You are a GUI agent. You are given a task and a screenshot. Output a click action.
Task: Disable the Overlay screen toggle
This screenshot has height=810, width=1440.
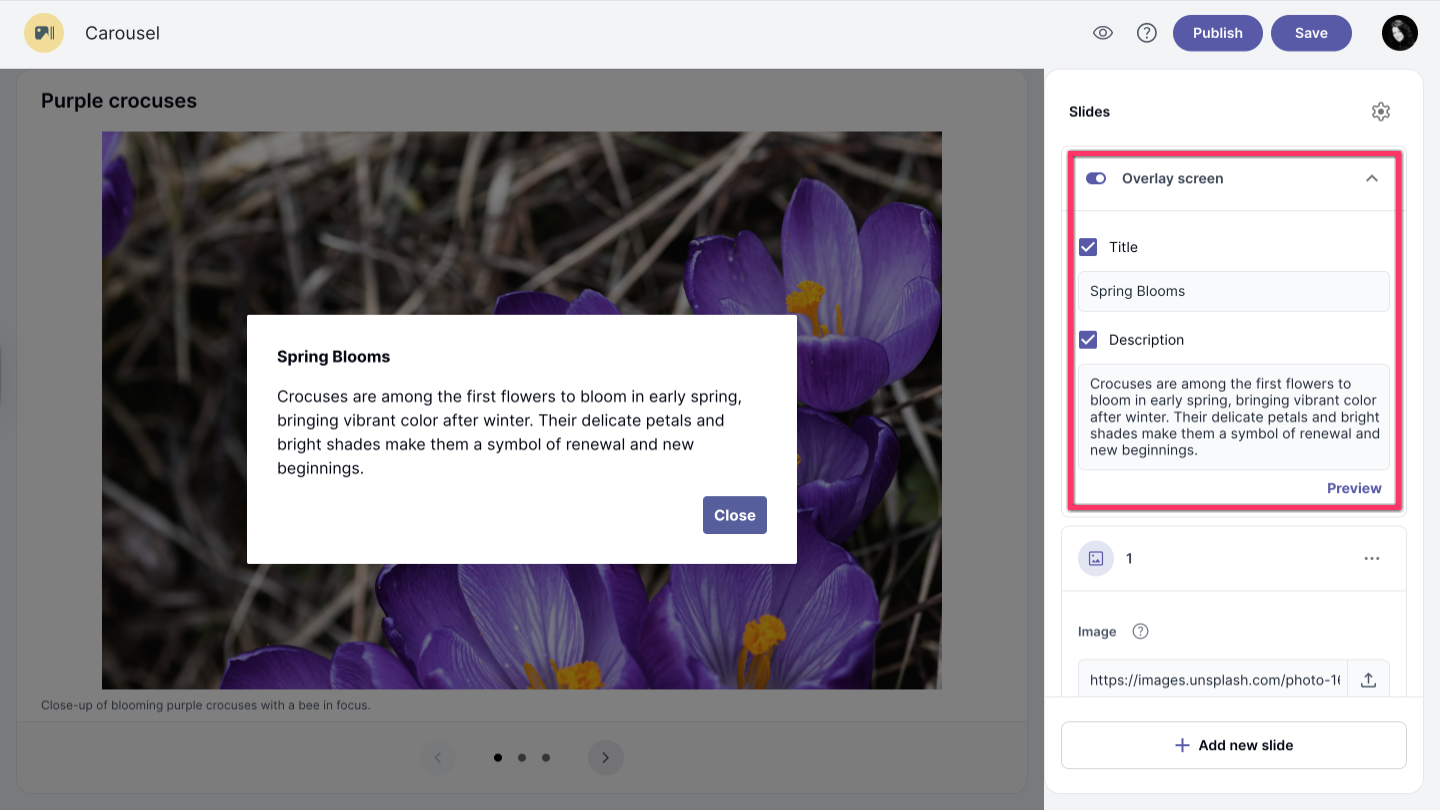point(1096,179)
